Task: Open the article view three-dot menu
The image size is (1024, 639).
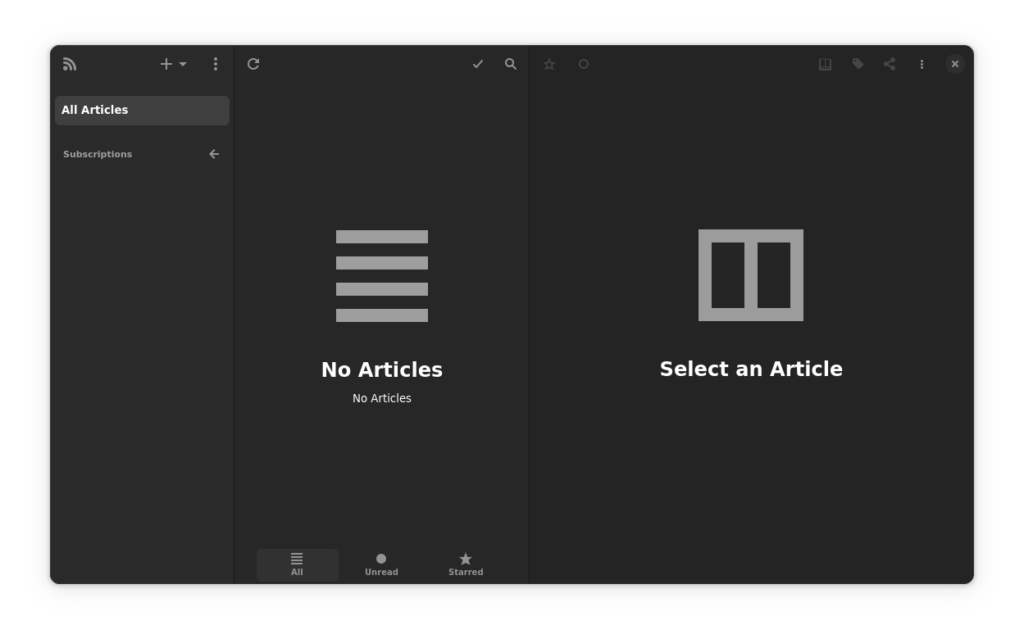Action: click(x=922, y=64)
